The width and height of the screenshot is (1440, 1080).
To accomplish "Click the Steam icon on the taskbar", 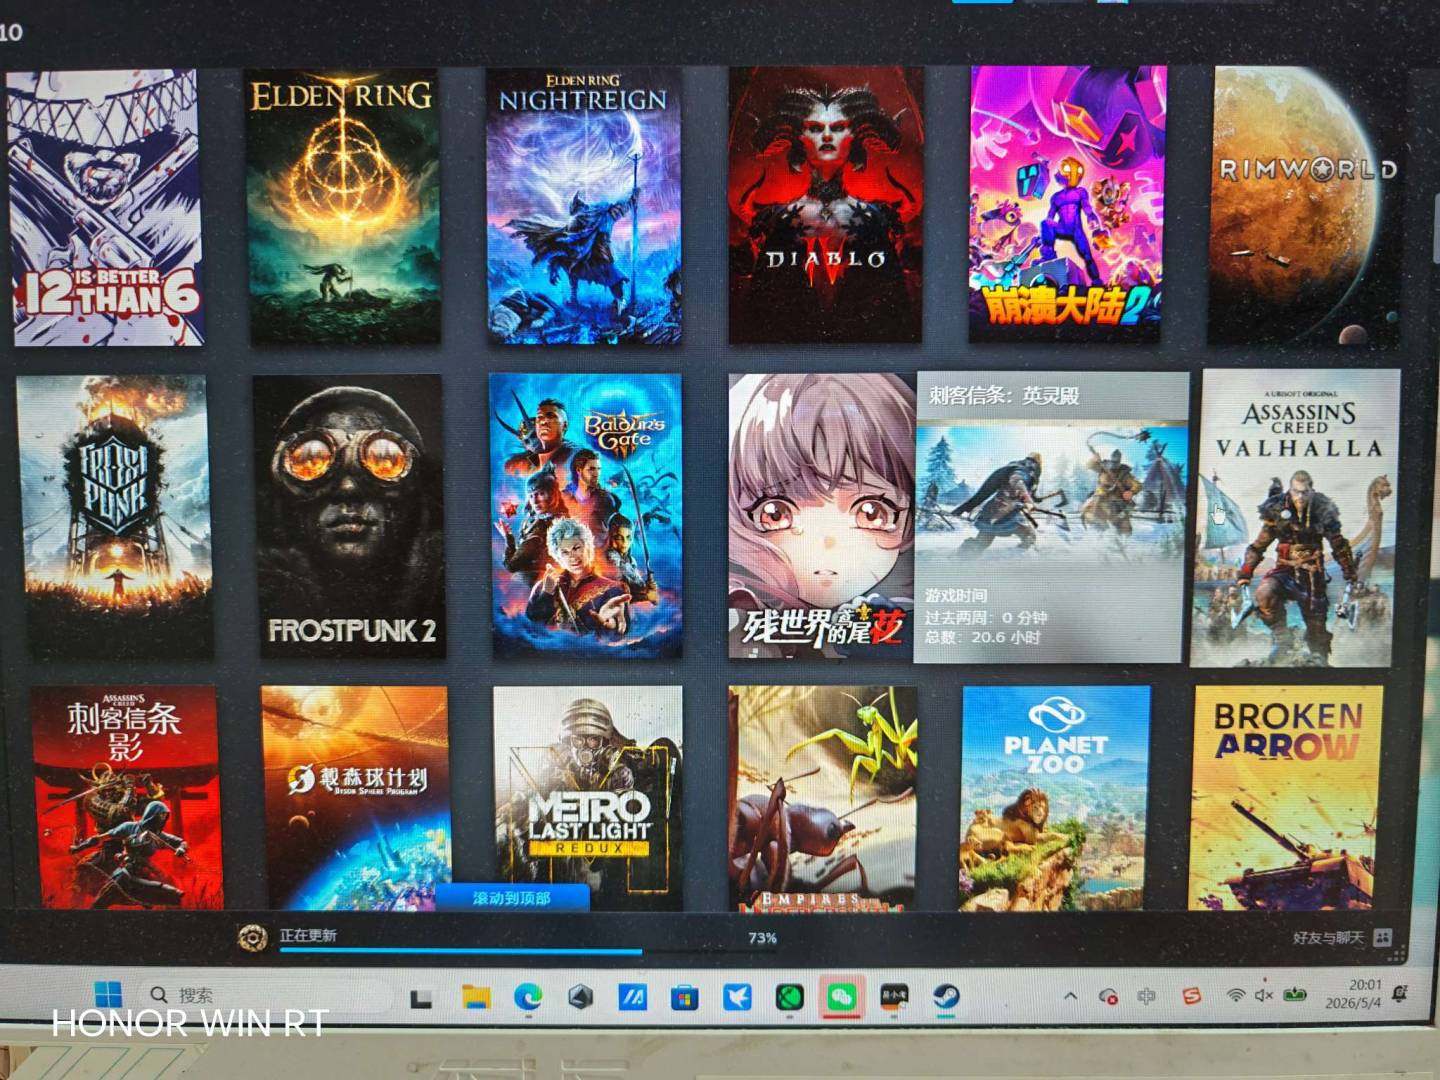I will pyautogui.click(x=946, y=997).
